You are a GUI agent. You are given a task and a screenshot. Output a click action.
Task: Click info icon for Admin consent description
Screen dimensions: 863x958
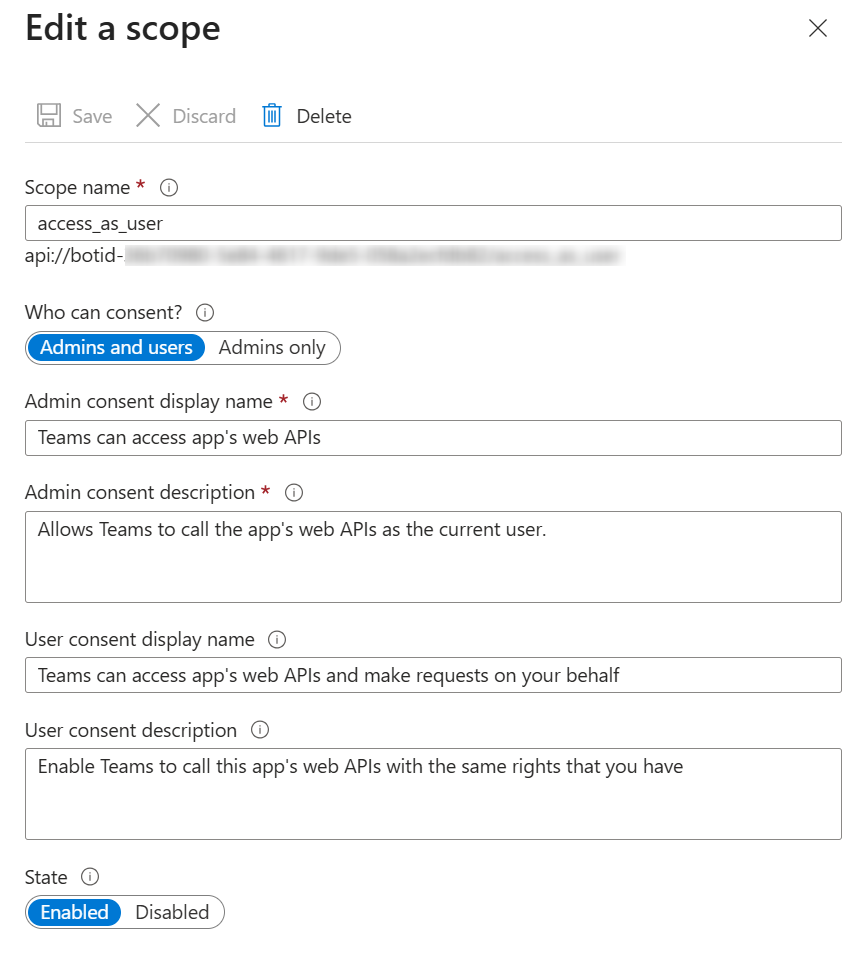(x=294, y=493)
